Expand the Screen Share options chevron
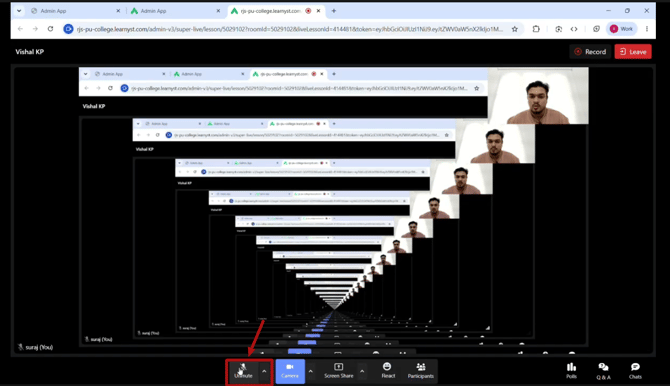Image resolution: width=670 pixels, height=386 pixels. pos(362,371)
